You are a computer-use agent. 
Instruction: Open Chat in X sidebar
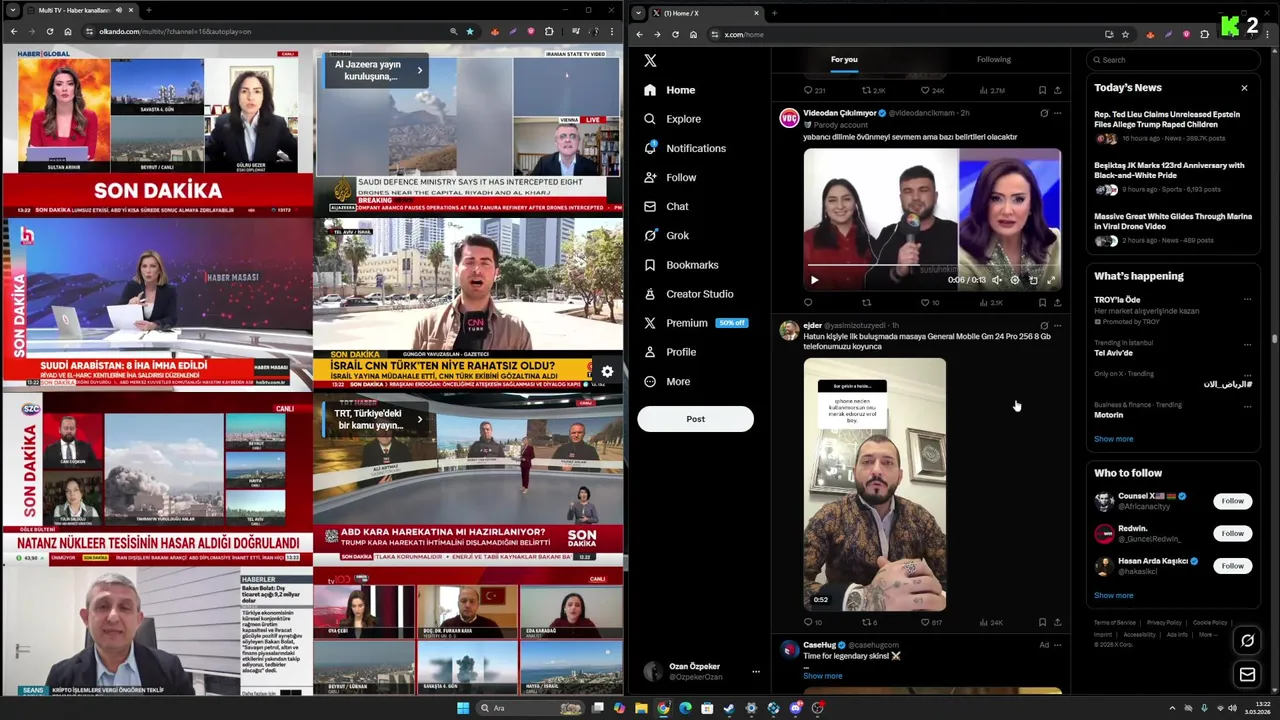[x=665, y=206]
